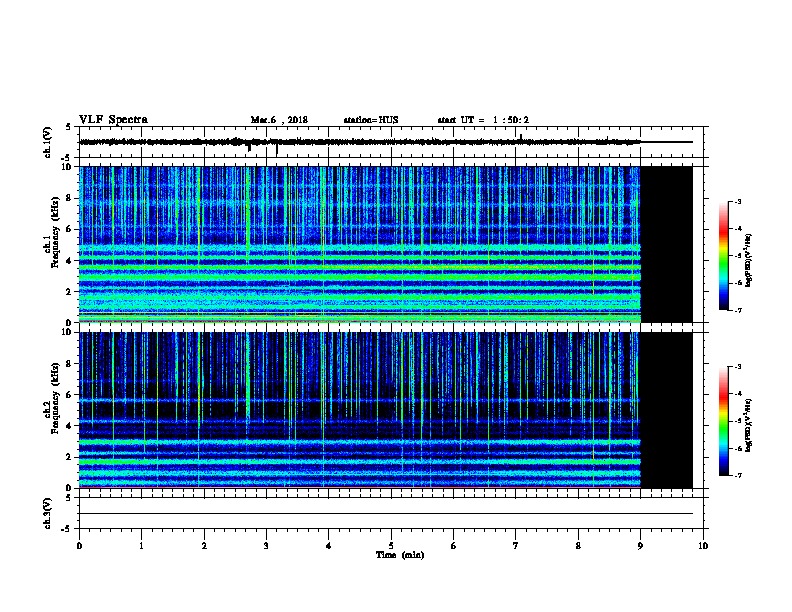Viewport: 792px width, 612px height.
Task: Click the "ch.3(V)" waveform axis label
Action: (47, 513)
